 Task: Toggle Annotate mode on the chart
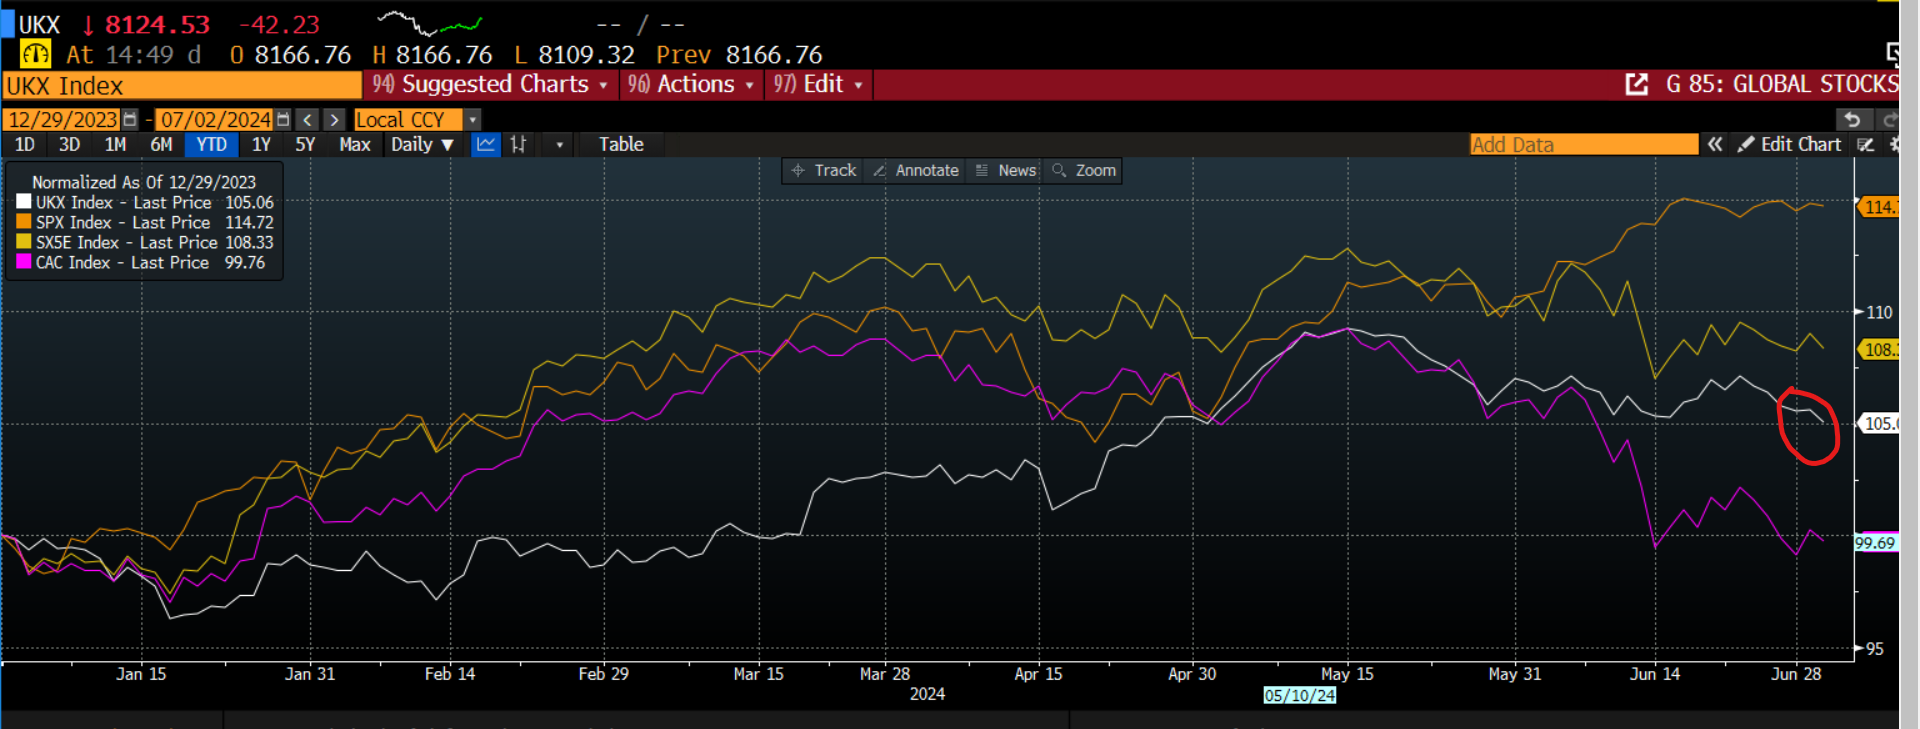tap(916, 171)
